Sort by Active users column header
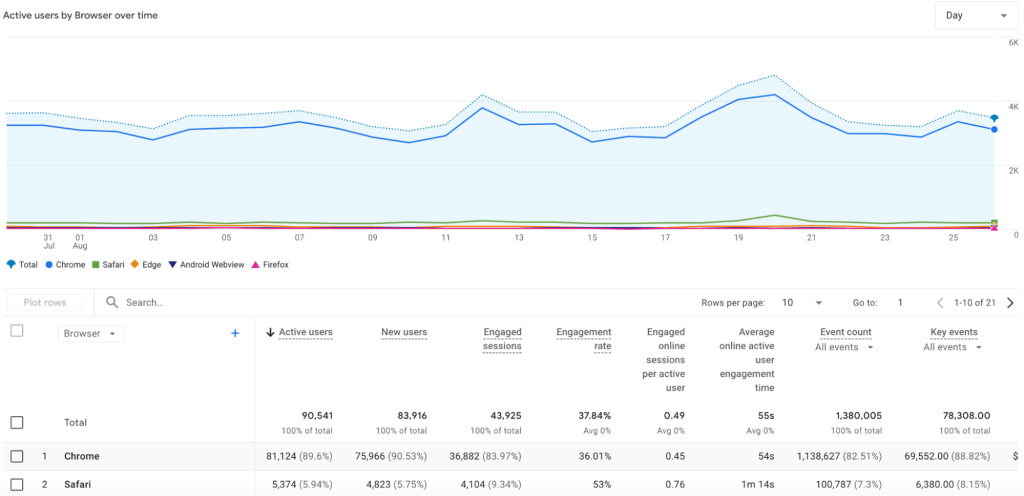This screenshot has height=496, width=1024. click(305, 332)
